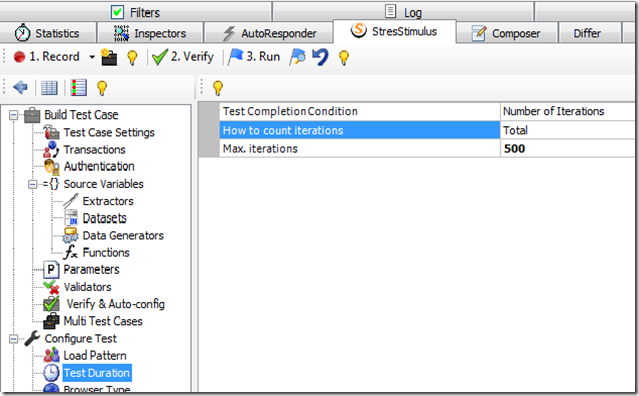Select the Test Duration node
Viewport: 639px width, 396px height.
pos(97,373)
